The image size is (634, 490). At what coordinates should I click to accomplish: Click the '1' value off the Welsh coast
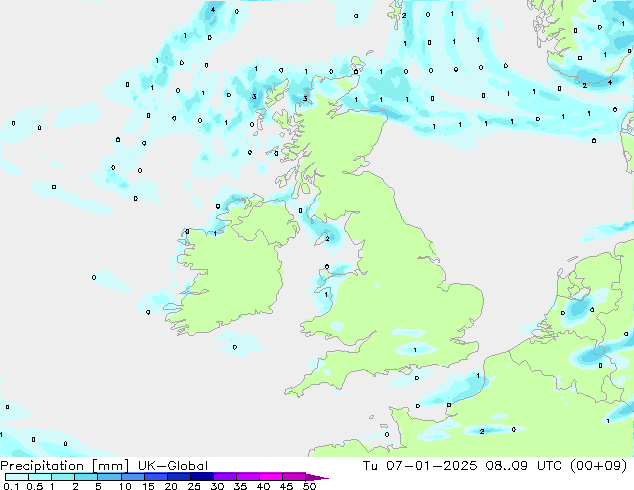pyautogui.click(x=326, y=295)
